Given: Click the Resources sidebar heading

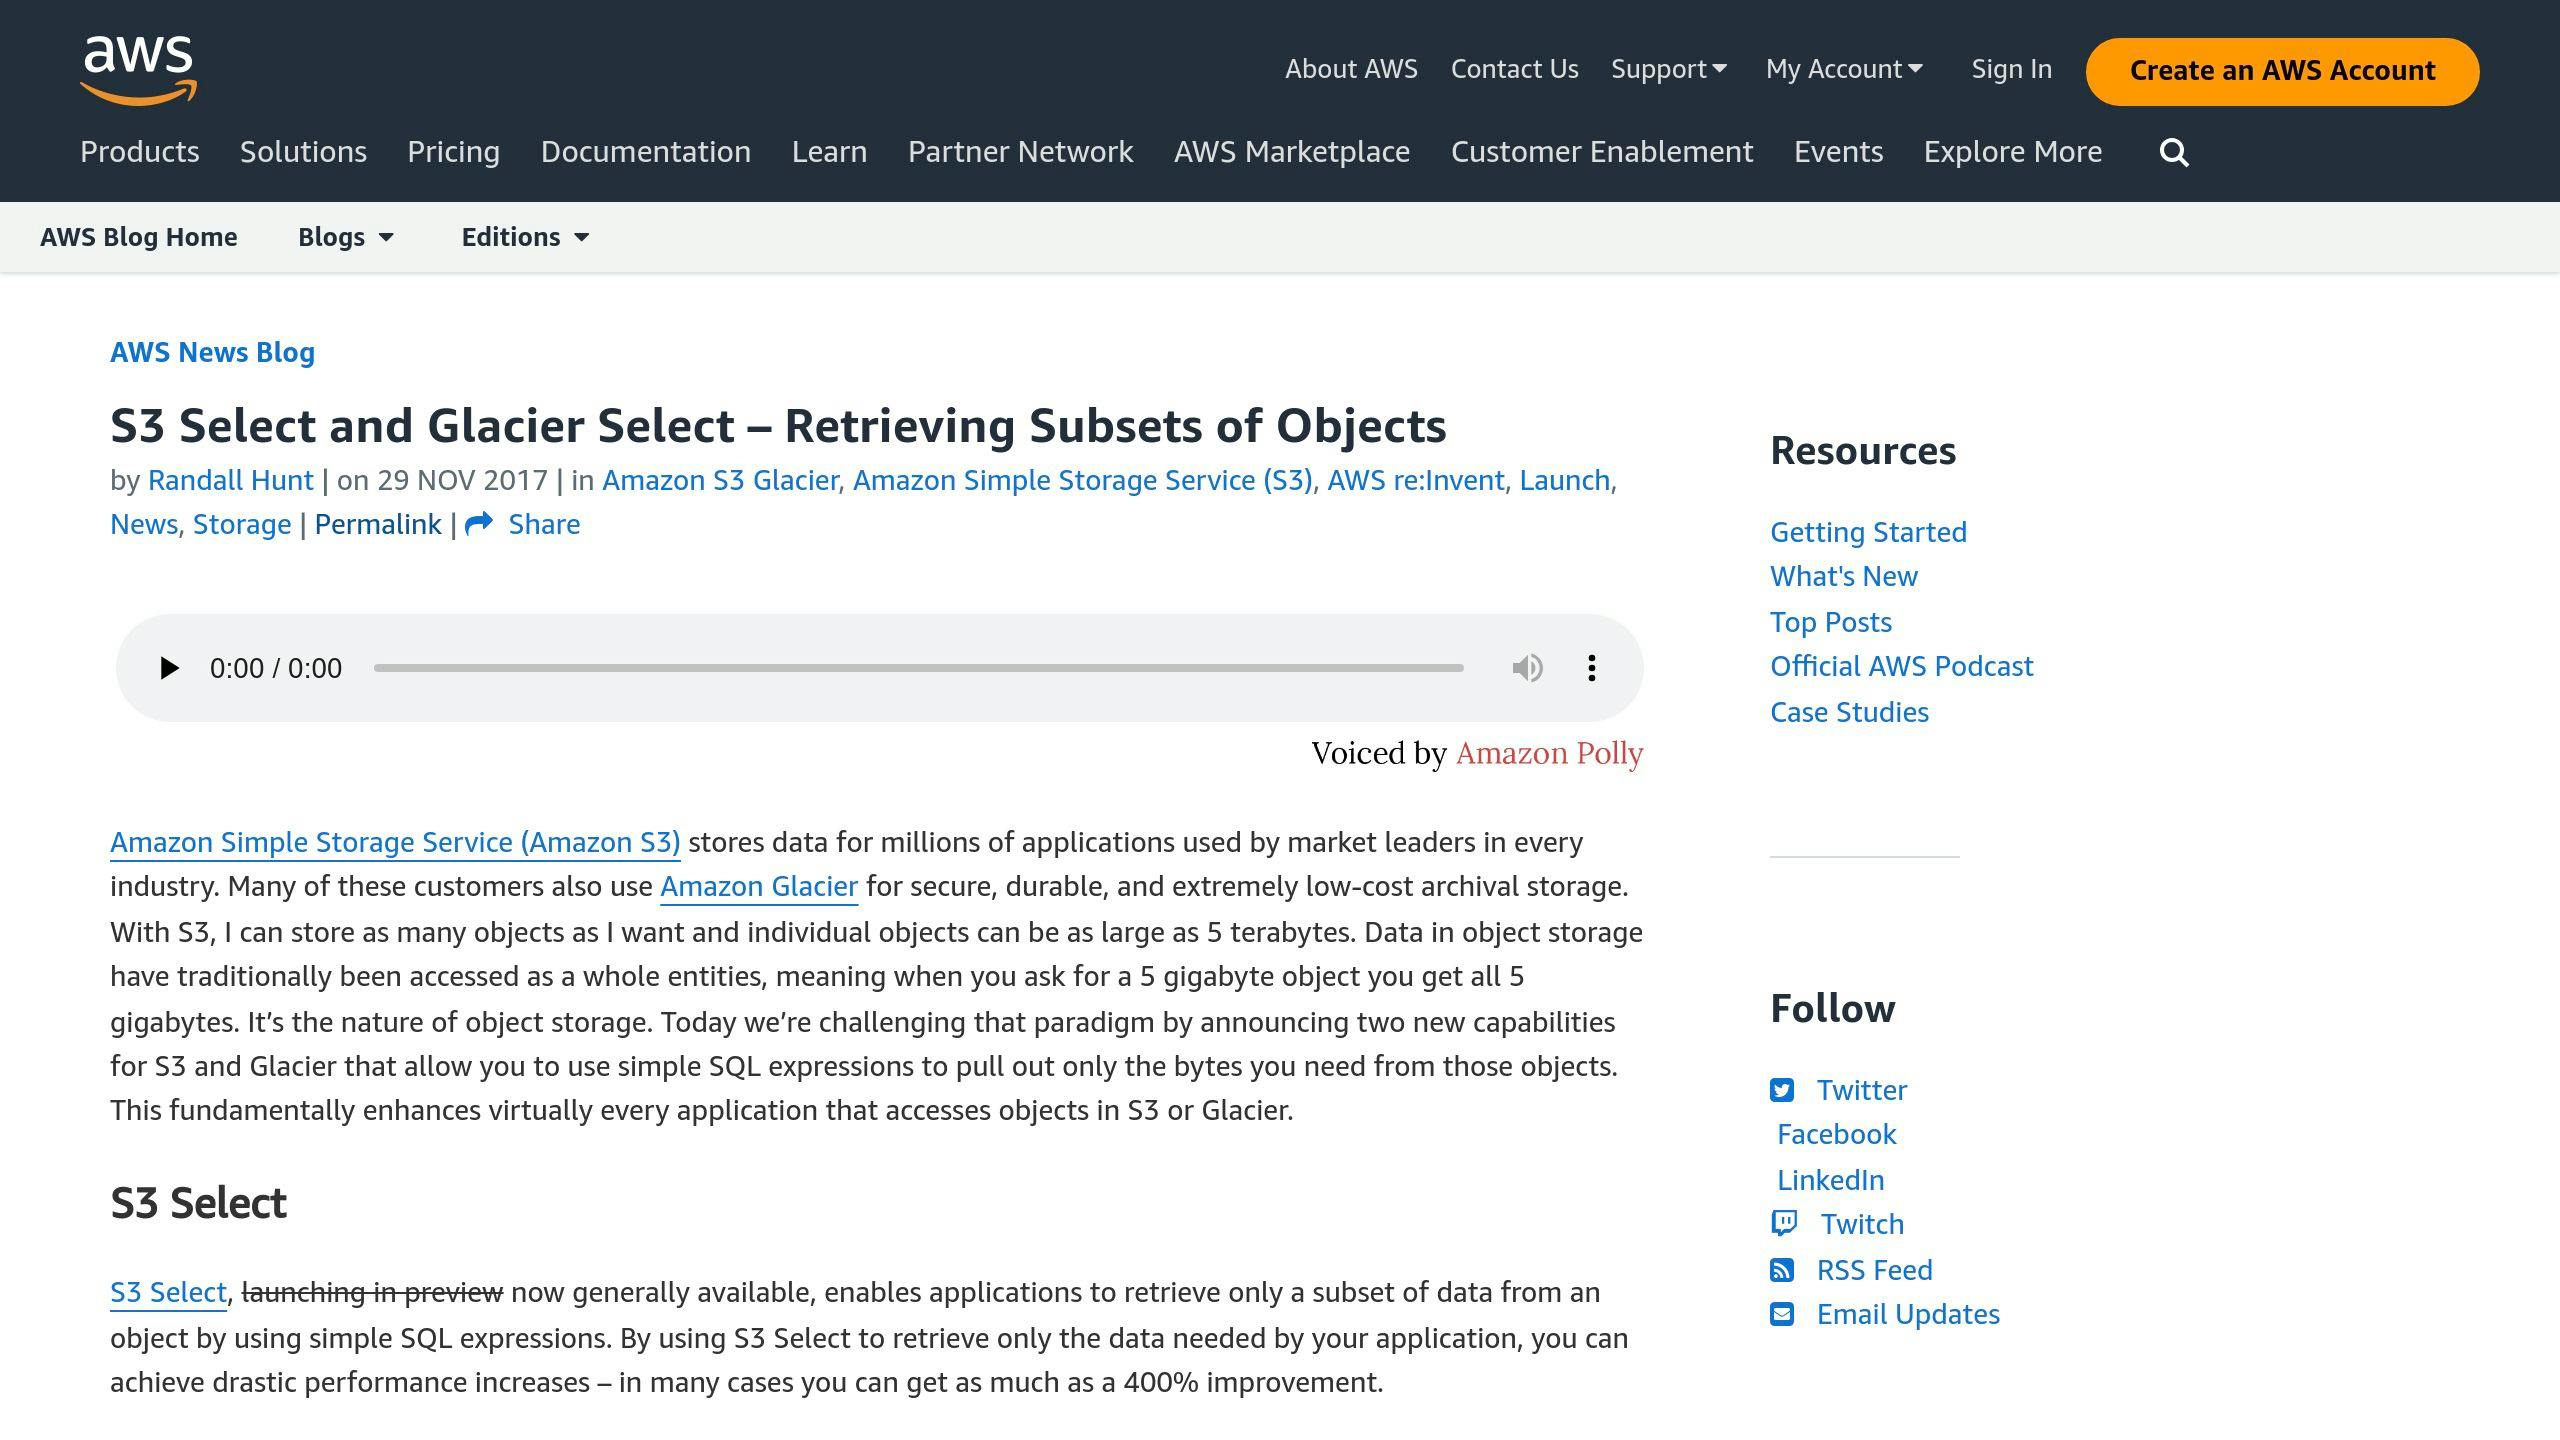Looking at the screenshot, I should (x=1863, y=451).
